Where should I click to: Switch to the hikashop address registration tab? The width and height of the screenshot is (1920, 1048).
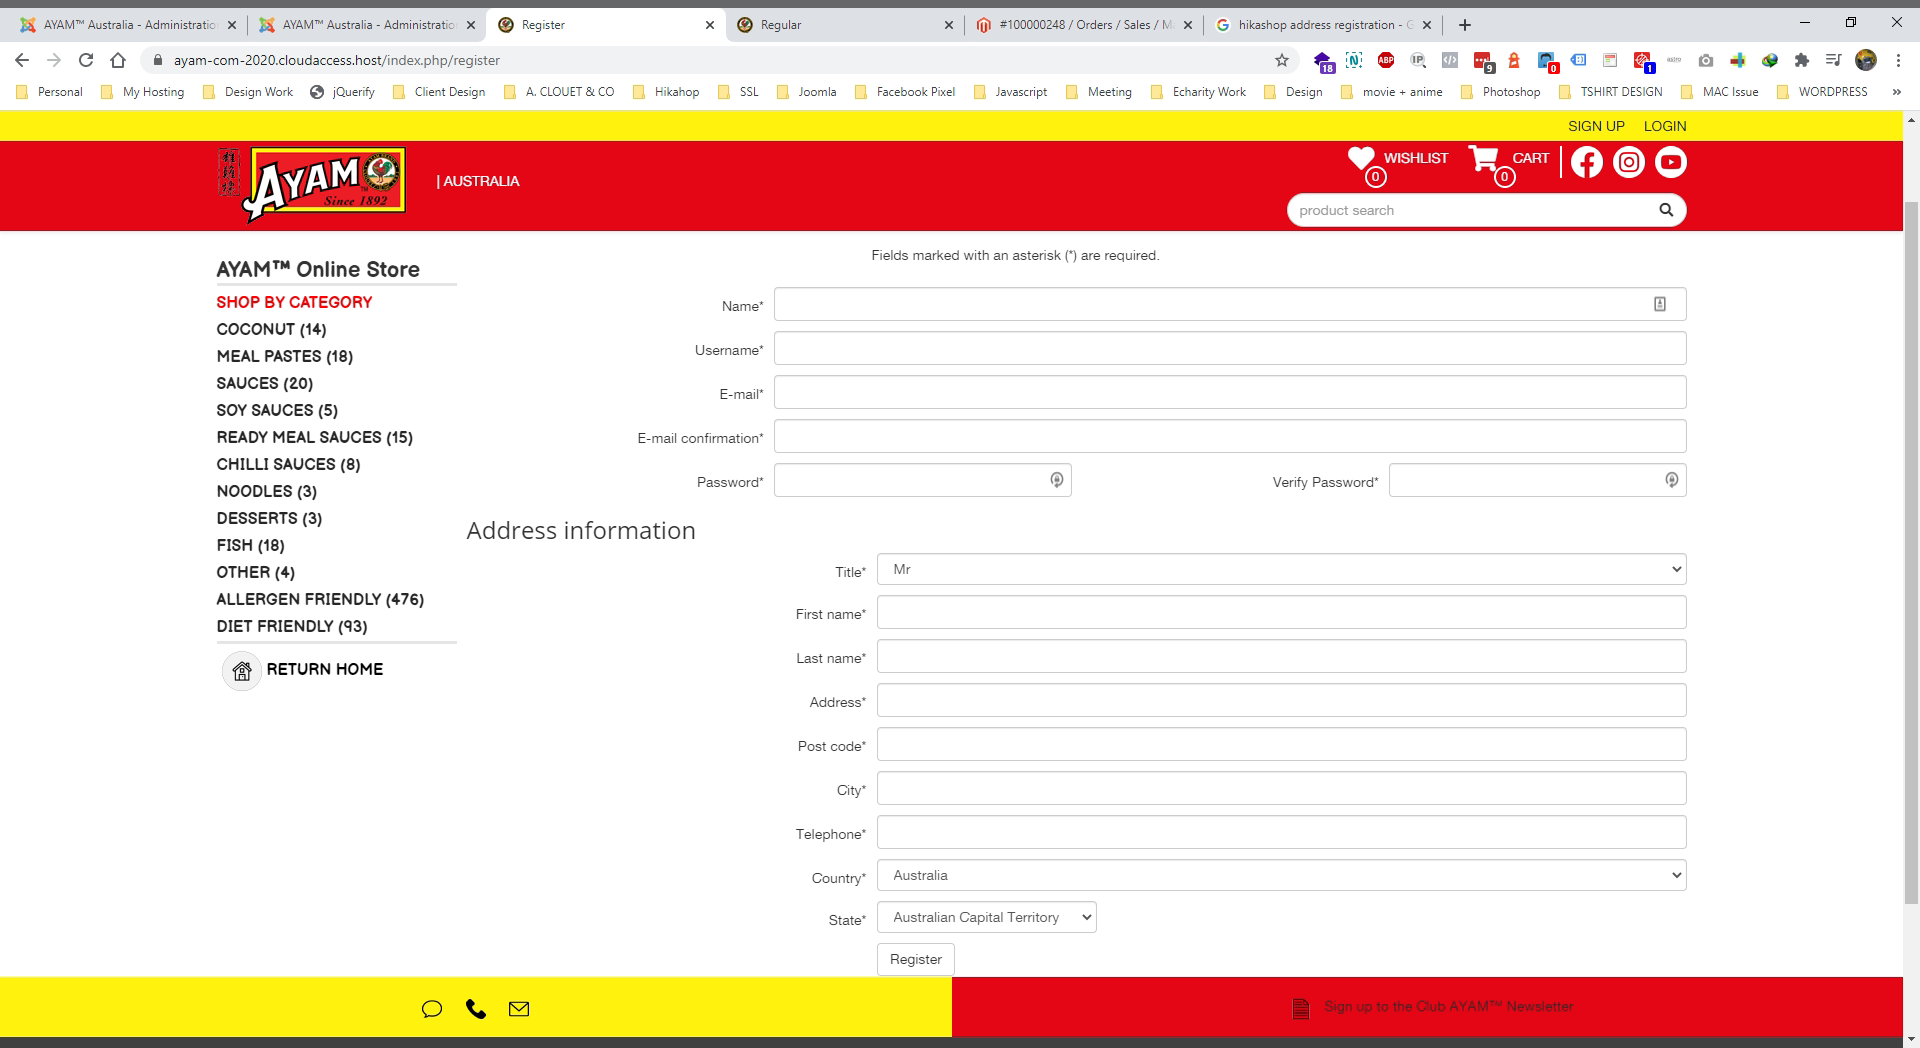1324,25
